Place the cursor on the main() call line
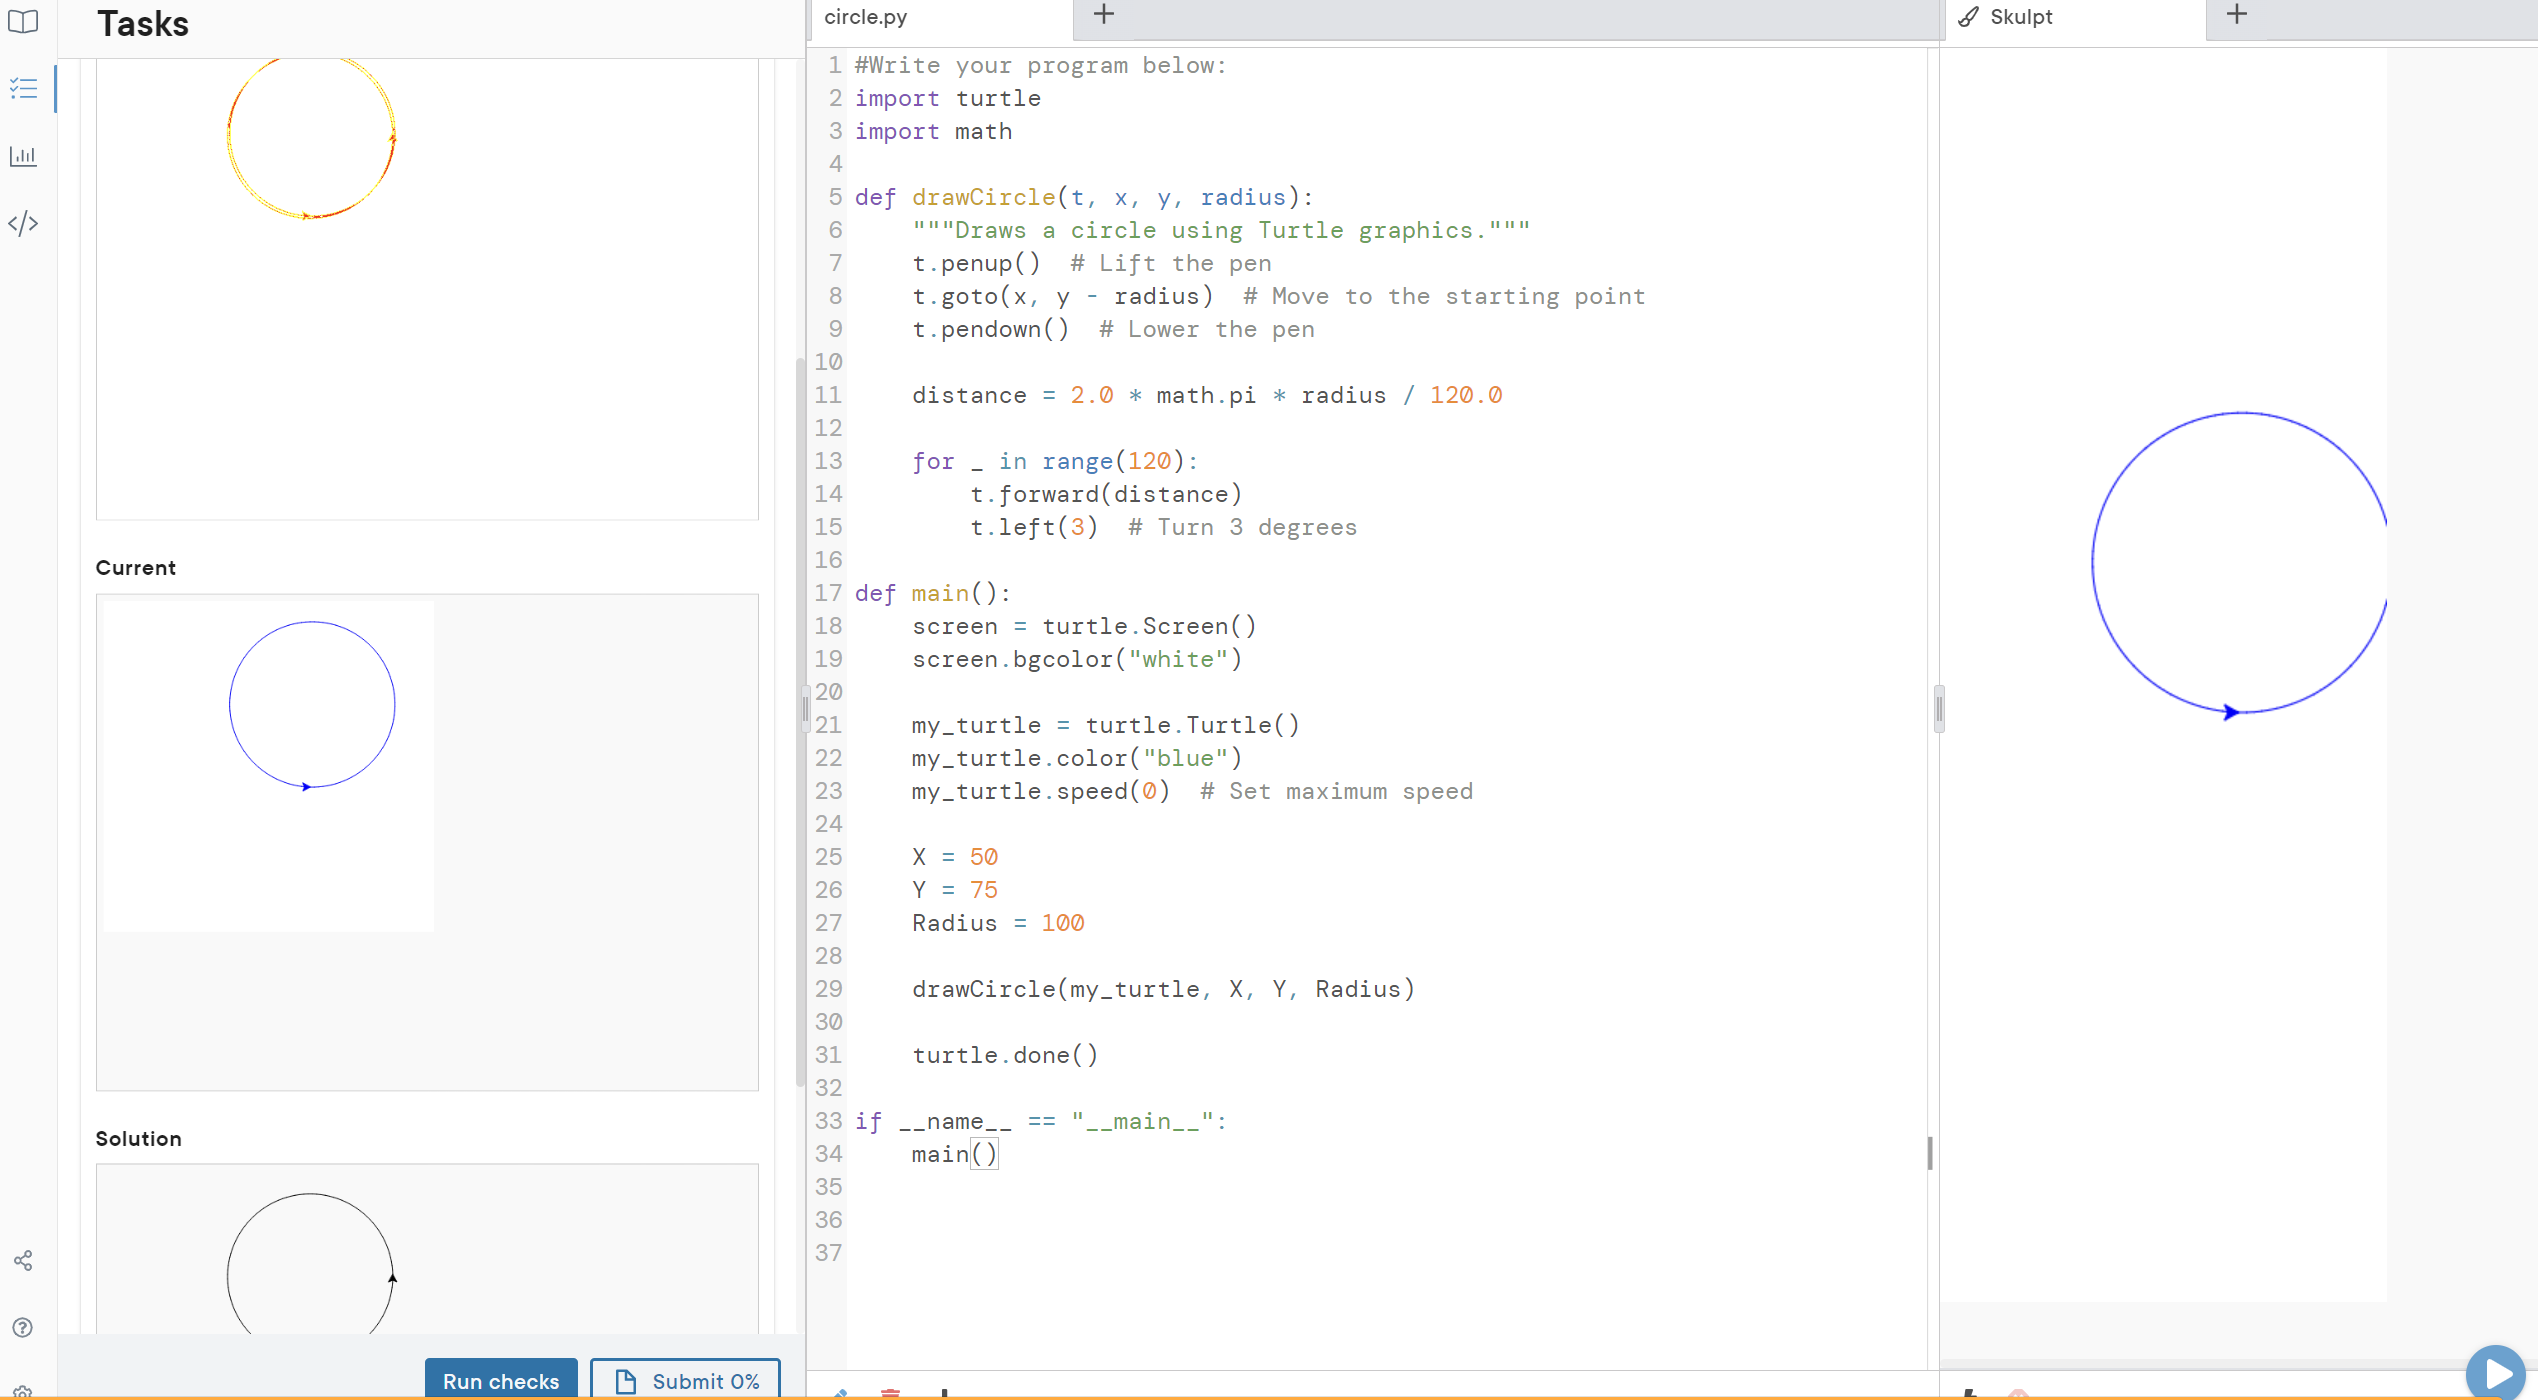Screen dimensions: 2538x1400 (x=950, y=1153)
